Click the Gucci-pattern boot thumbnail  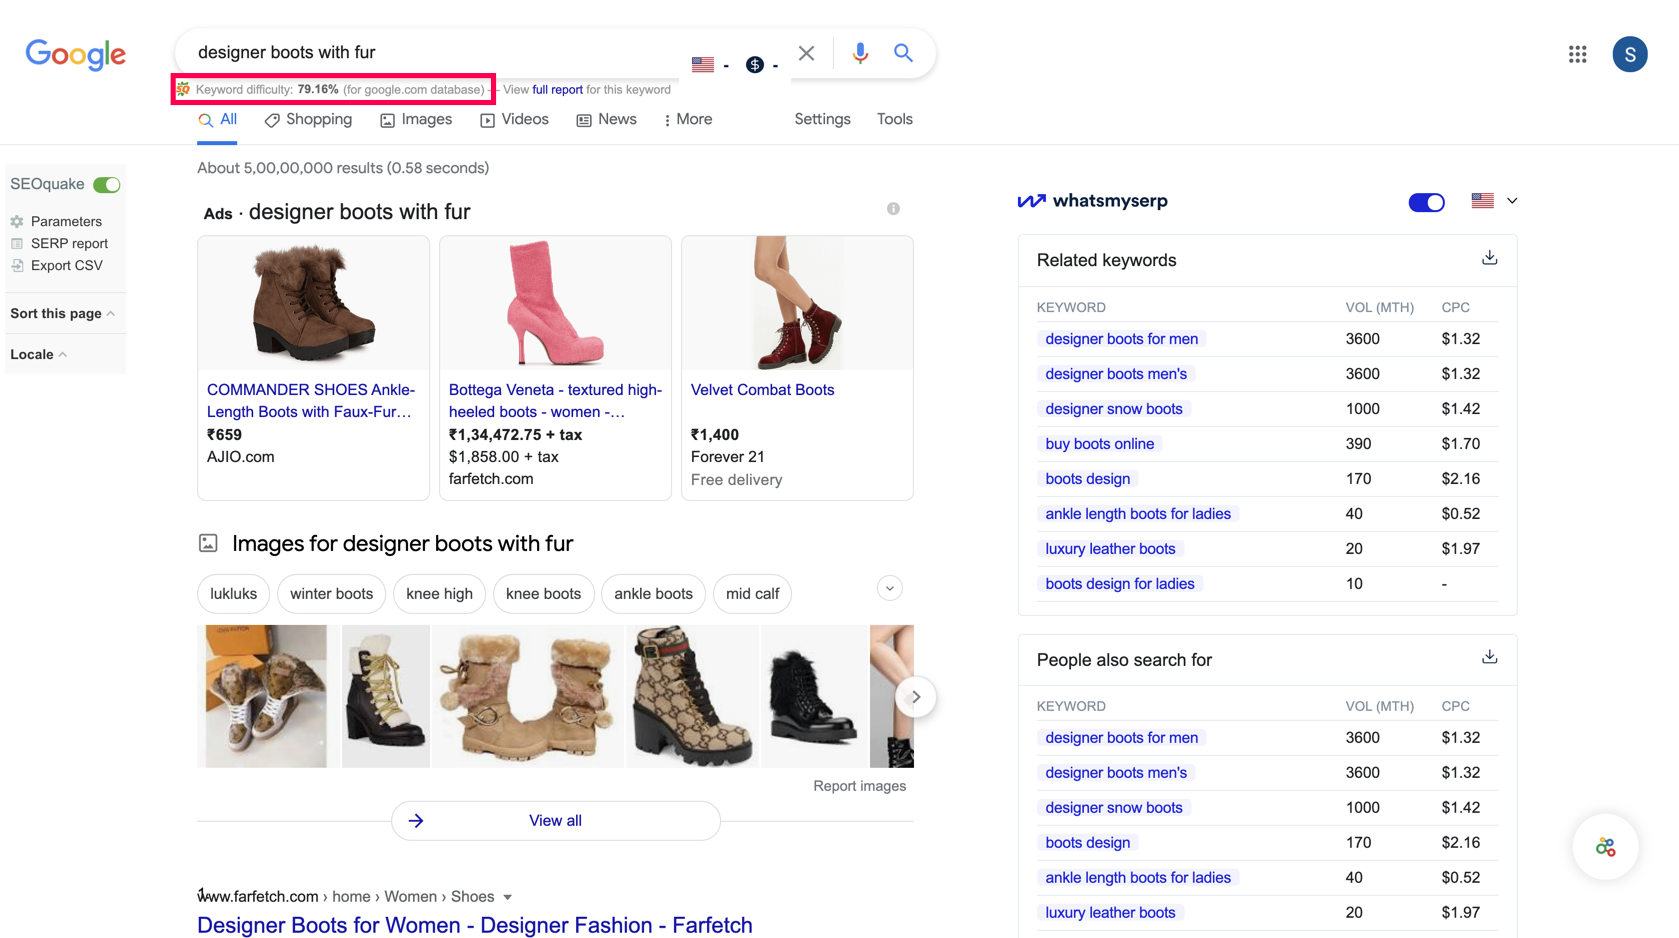pos(691,696)
